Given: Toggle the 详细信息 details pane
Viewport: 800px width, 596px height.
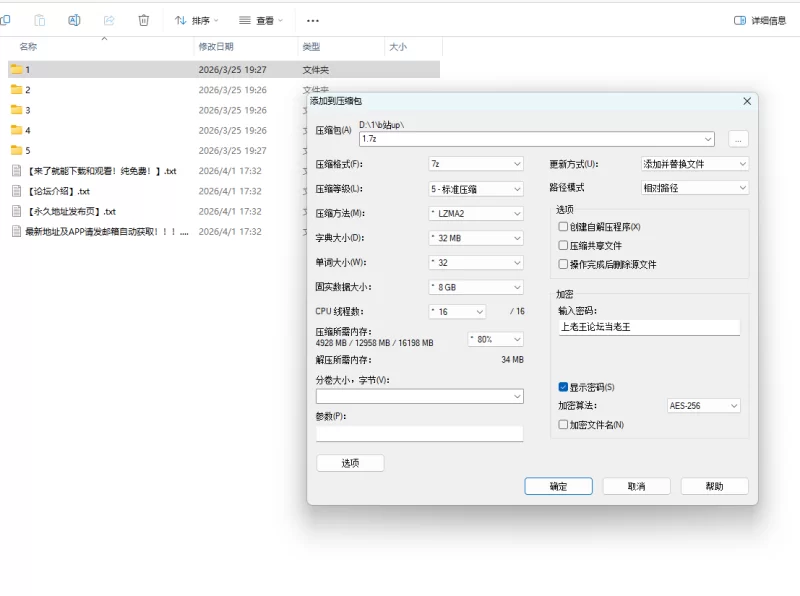Looking at the screenshot, I should (760, 20).
